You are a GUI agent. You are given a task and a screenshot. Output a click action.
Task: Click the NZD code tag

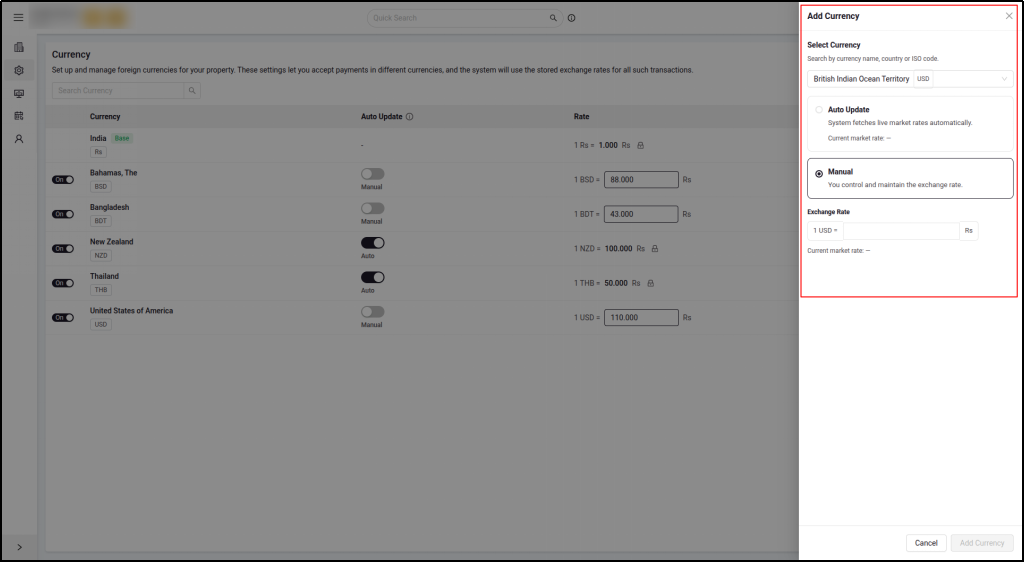(101, 256)
